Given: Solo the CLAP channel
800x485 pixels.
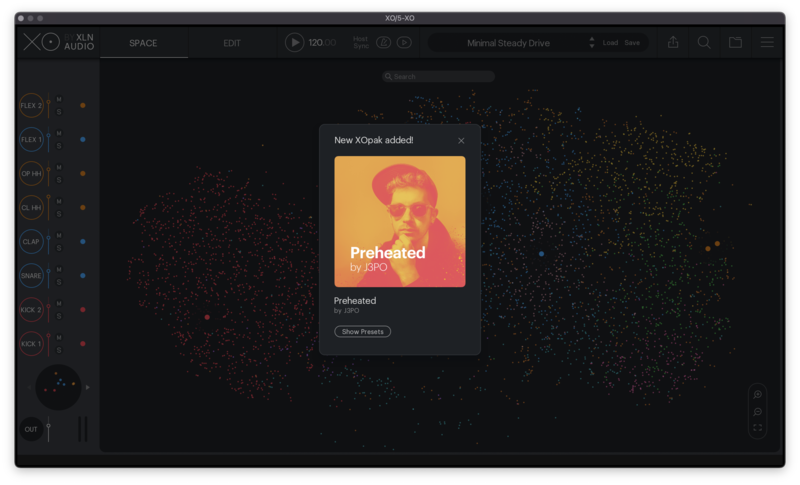Looking at the screenshot, I should tap(59, 248).
